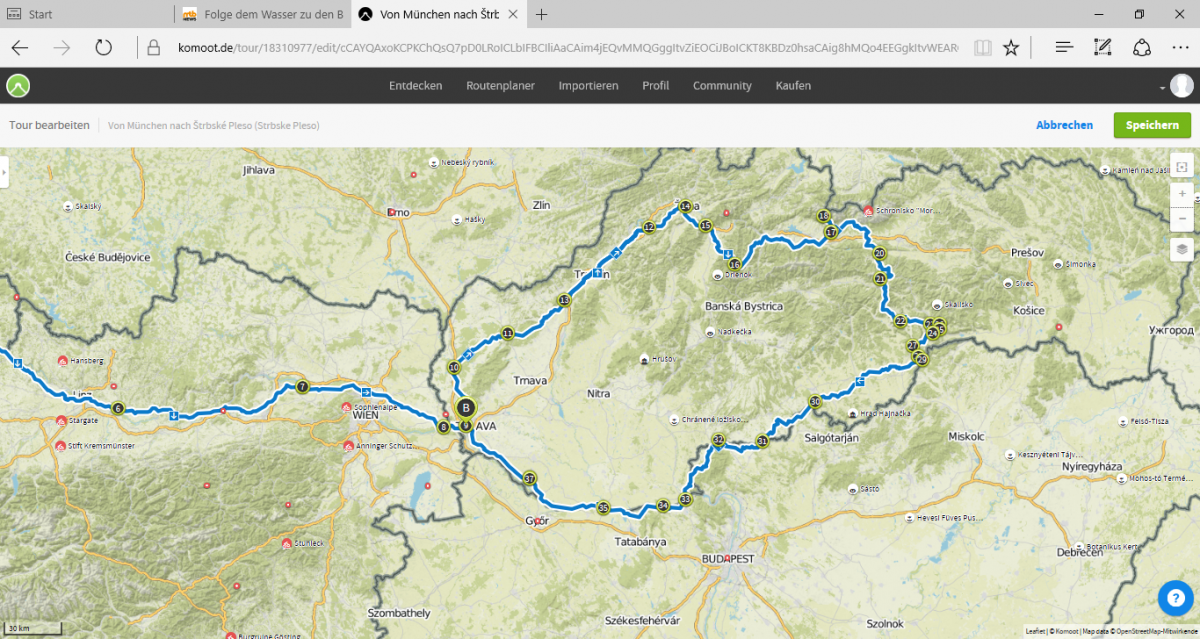Viewport: 1200px width, 639px height.
Task: Open the Edge Hub panel
Action: (1065, 47)
